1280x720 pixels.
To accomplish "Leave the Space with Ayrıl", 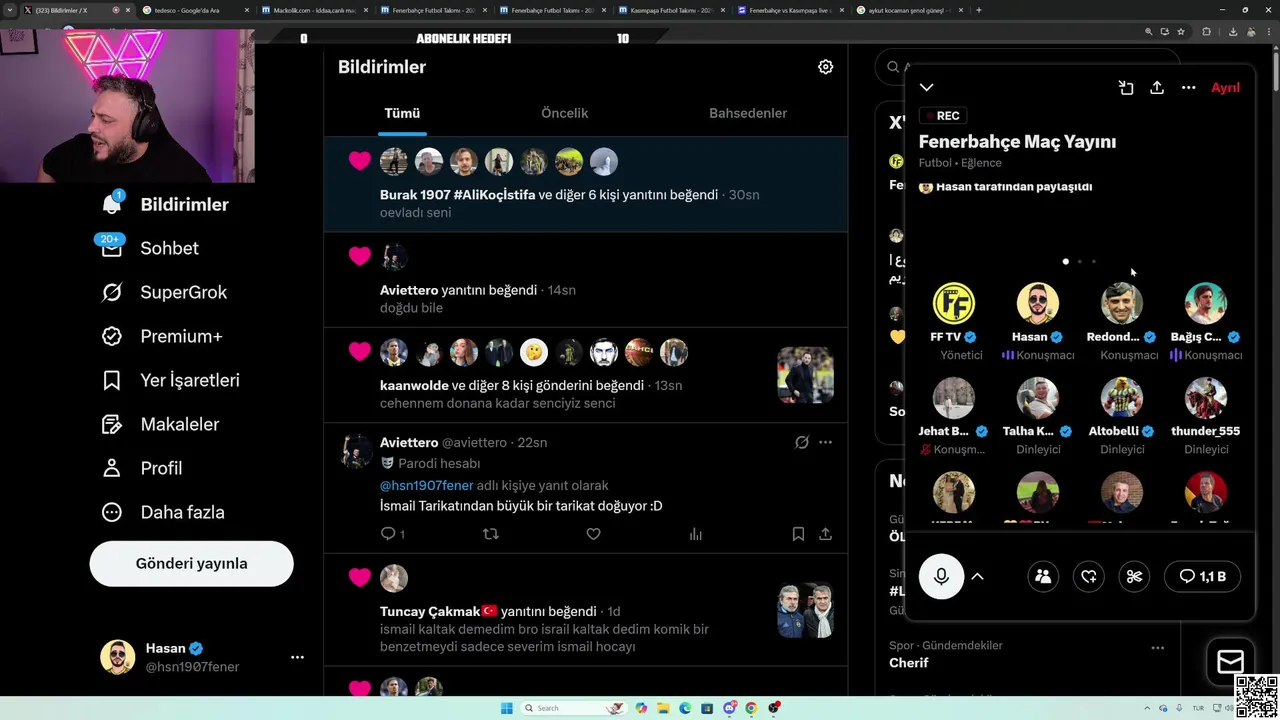I will point(1225,88).
